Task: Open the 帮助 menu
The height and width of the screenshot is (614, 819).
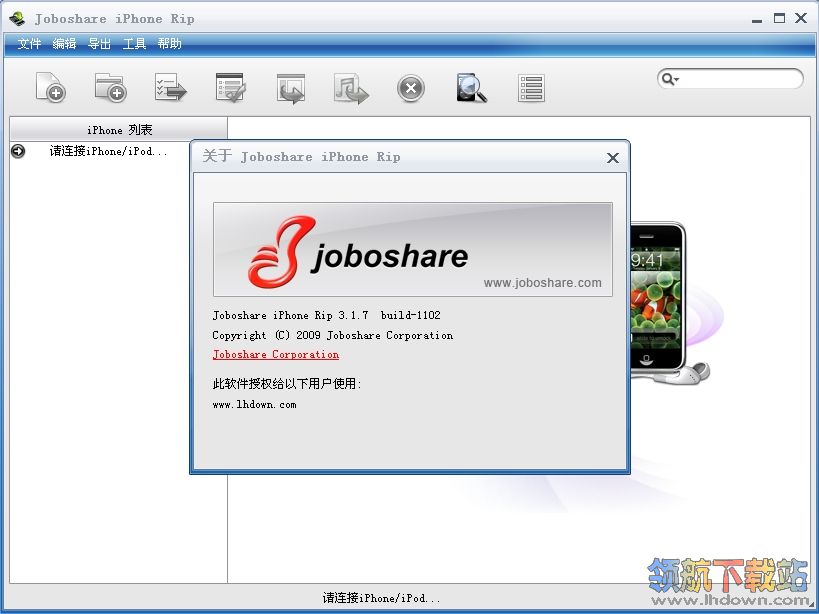Action: coord(170,44)
